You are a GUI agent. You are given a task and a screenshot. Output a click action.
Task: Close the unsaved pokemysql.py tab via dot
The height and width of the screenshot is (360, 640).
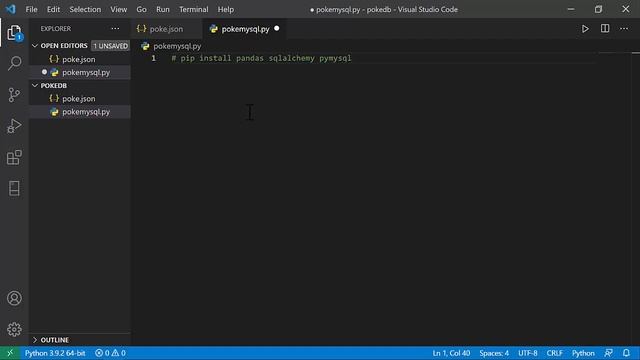click(277, 29)
